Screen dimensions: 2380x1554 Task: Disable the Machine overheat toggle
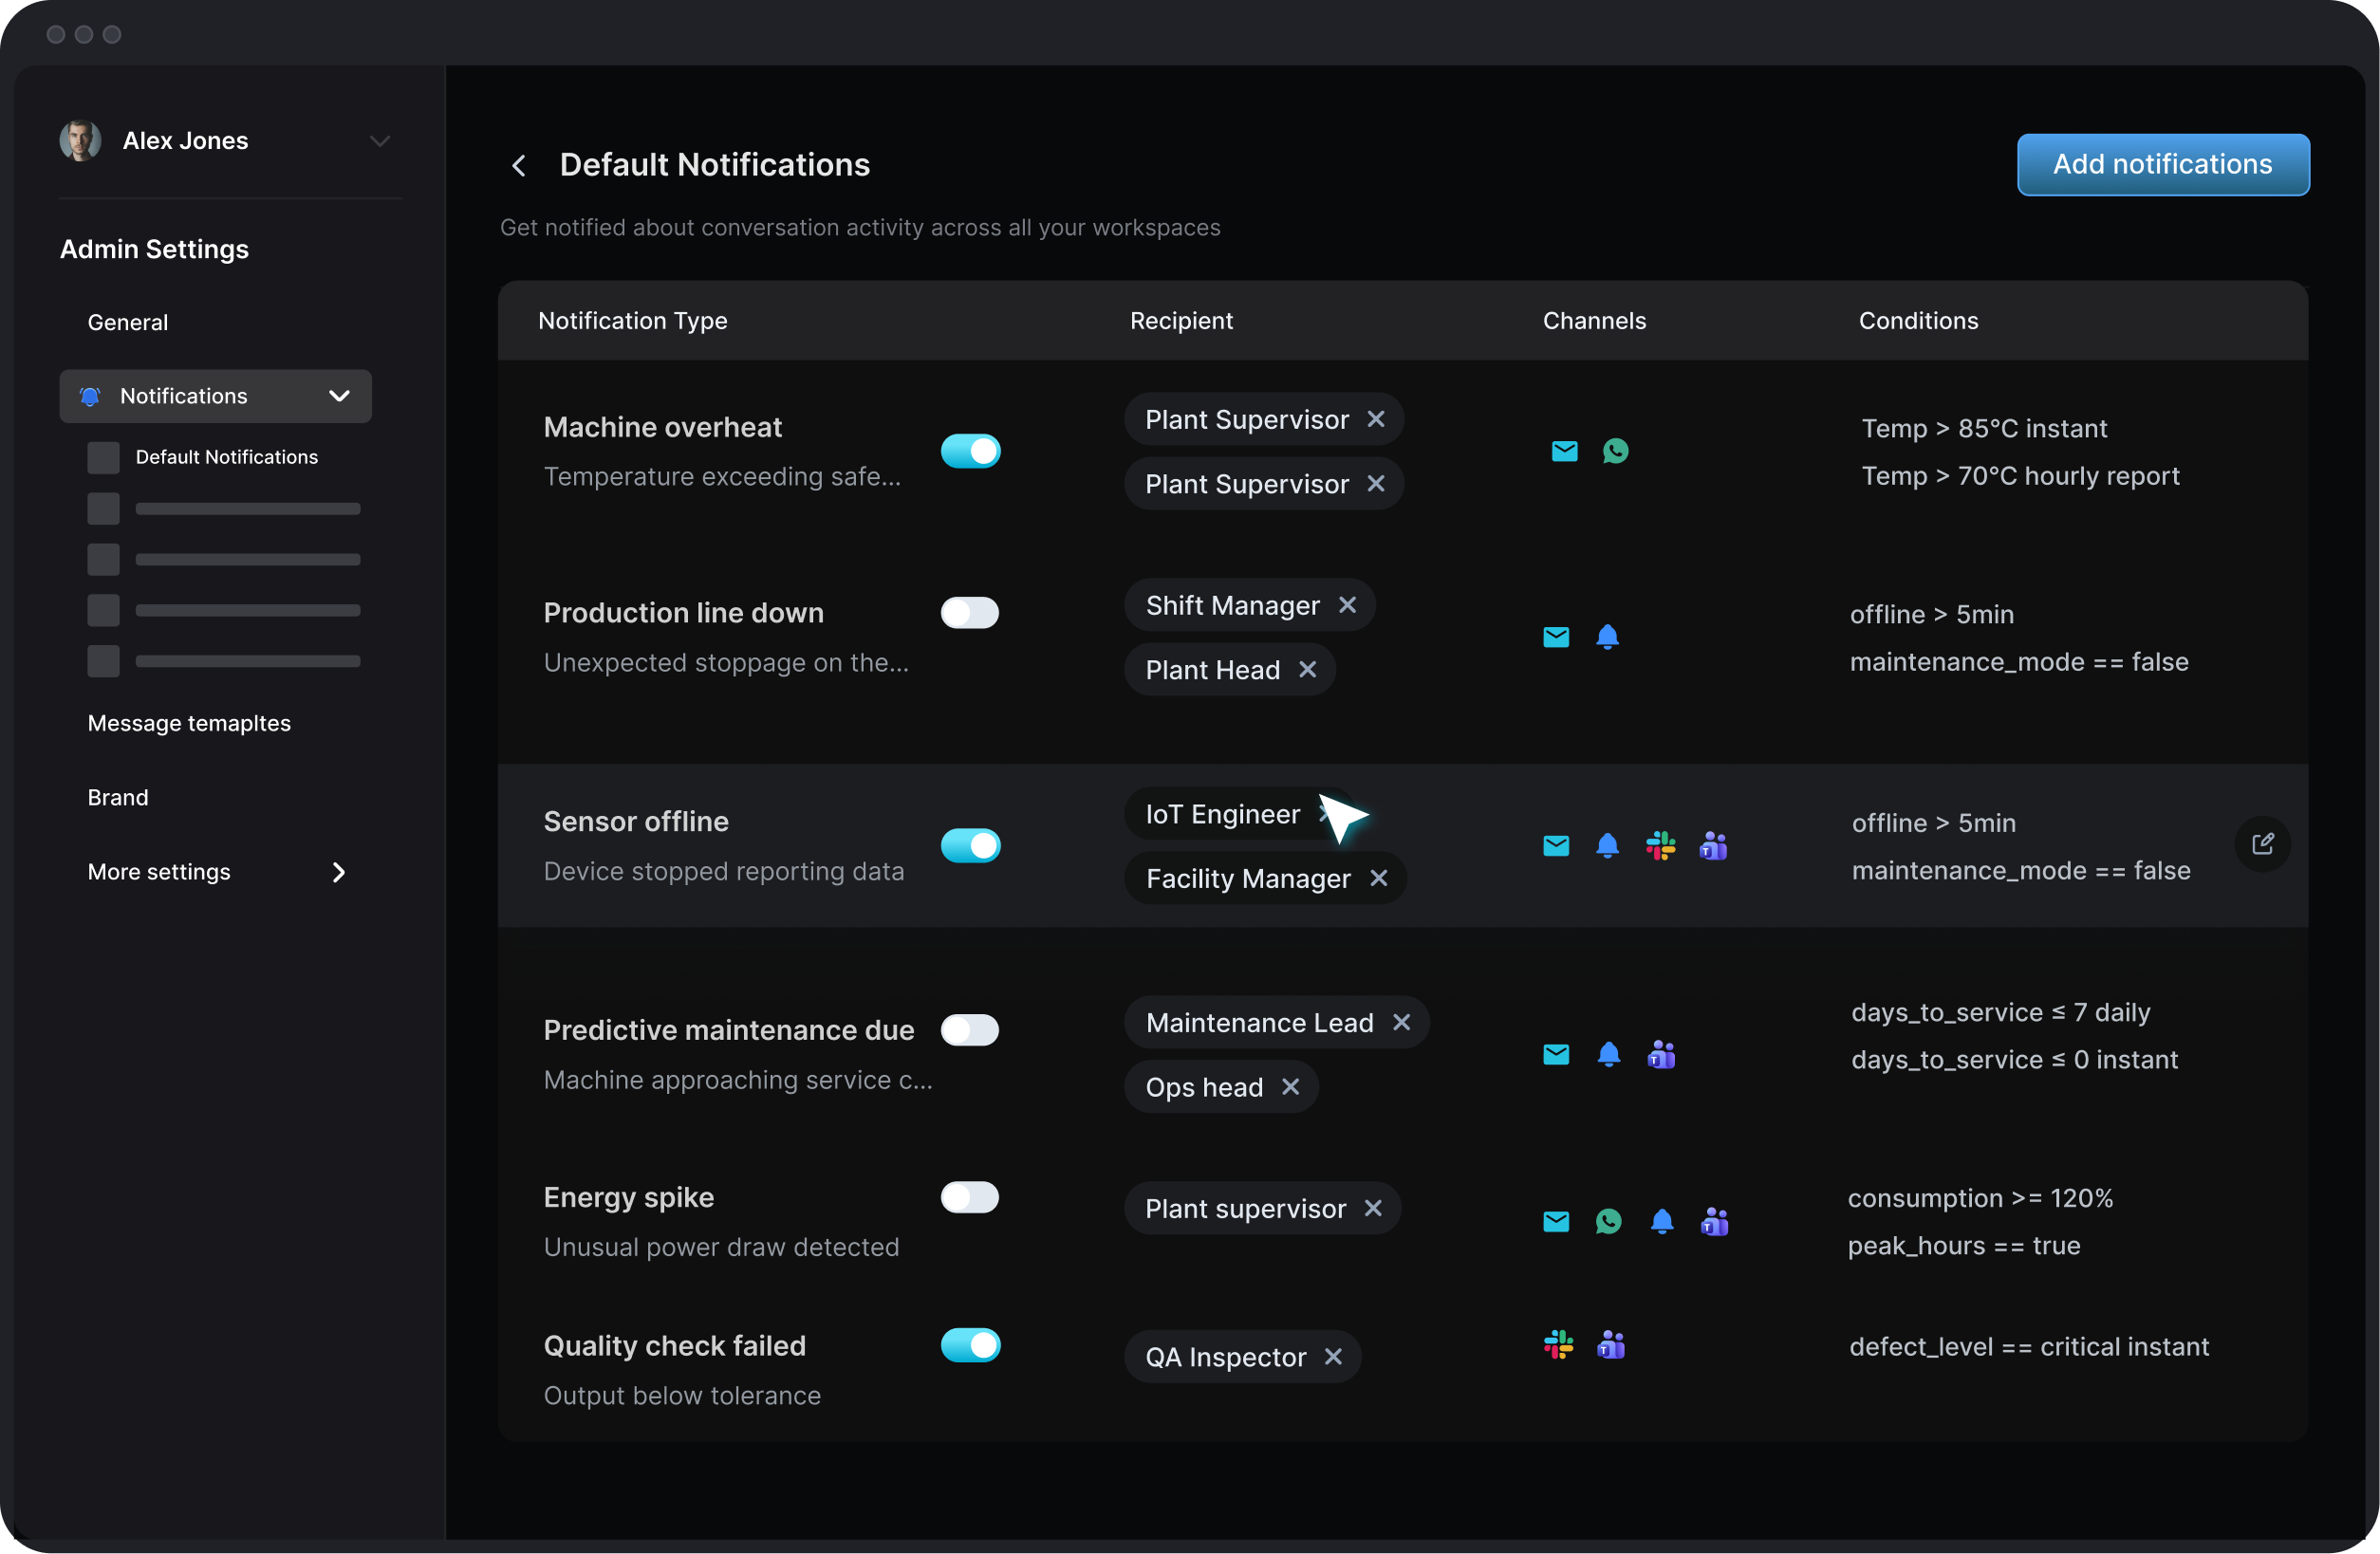pyautogui.click(x=970, y=451)
